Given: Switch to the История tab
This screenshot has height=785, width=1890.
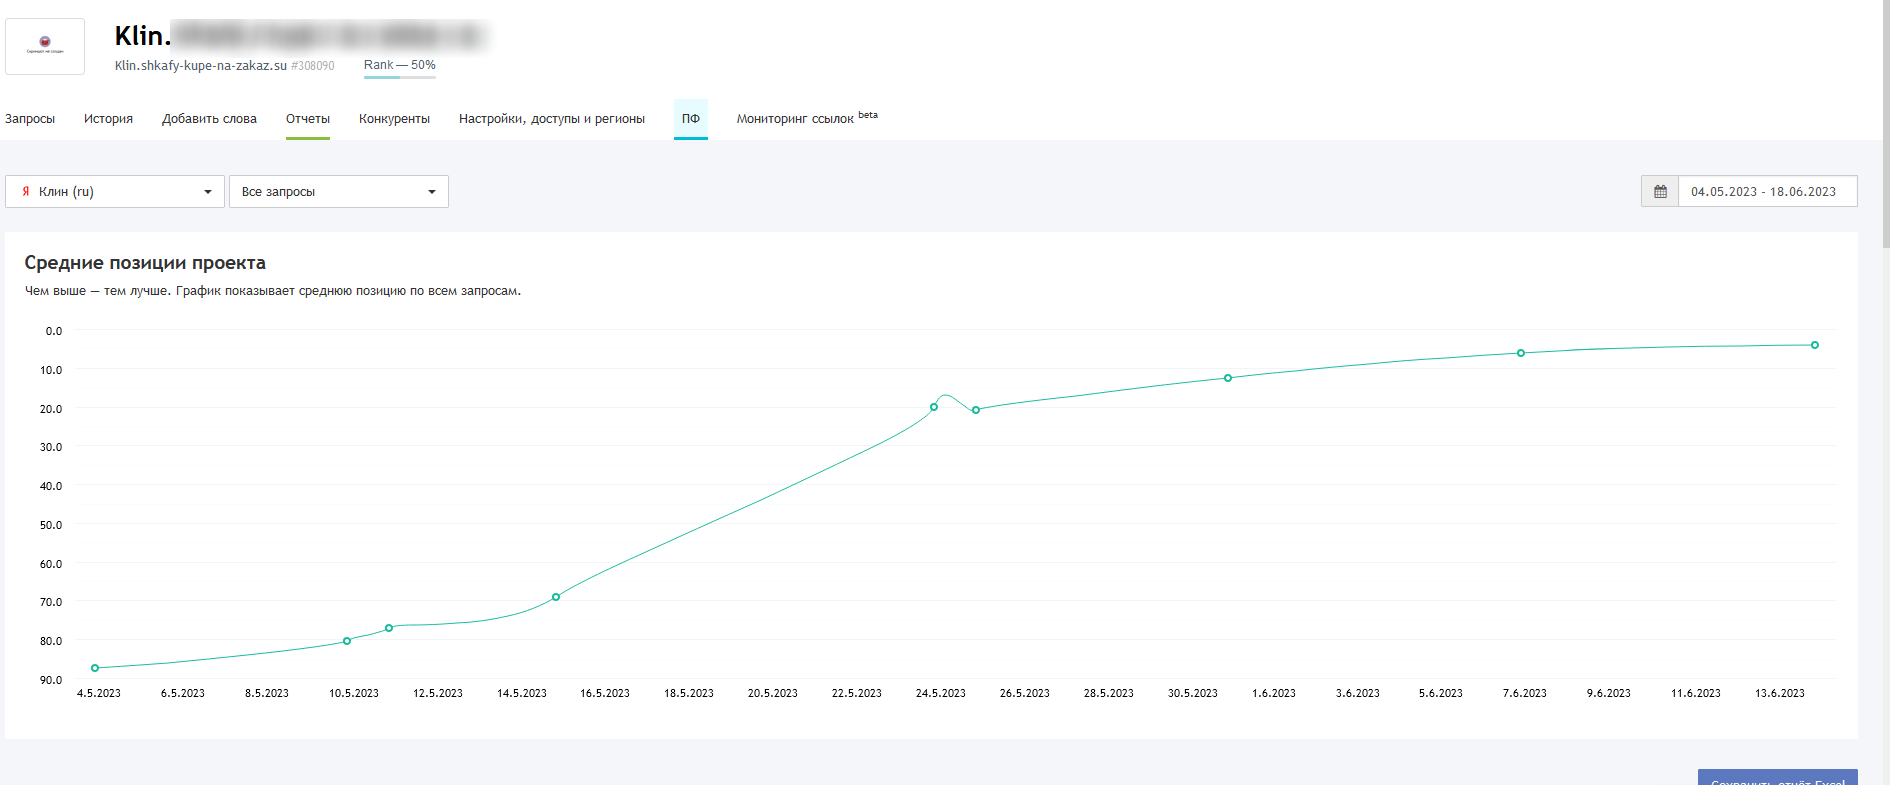Looking at the screenshot, I should pyautogui.click(x=108, y=119).
